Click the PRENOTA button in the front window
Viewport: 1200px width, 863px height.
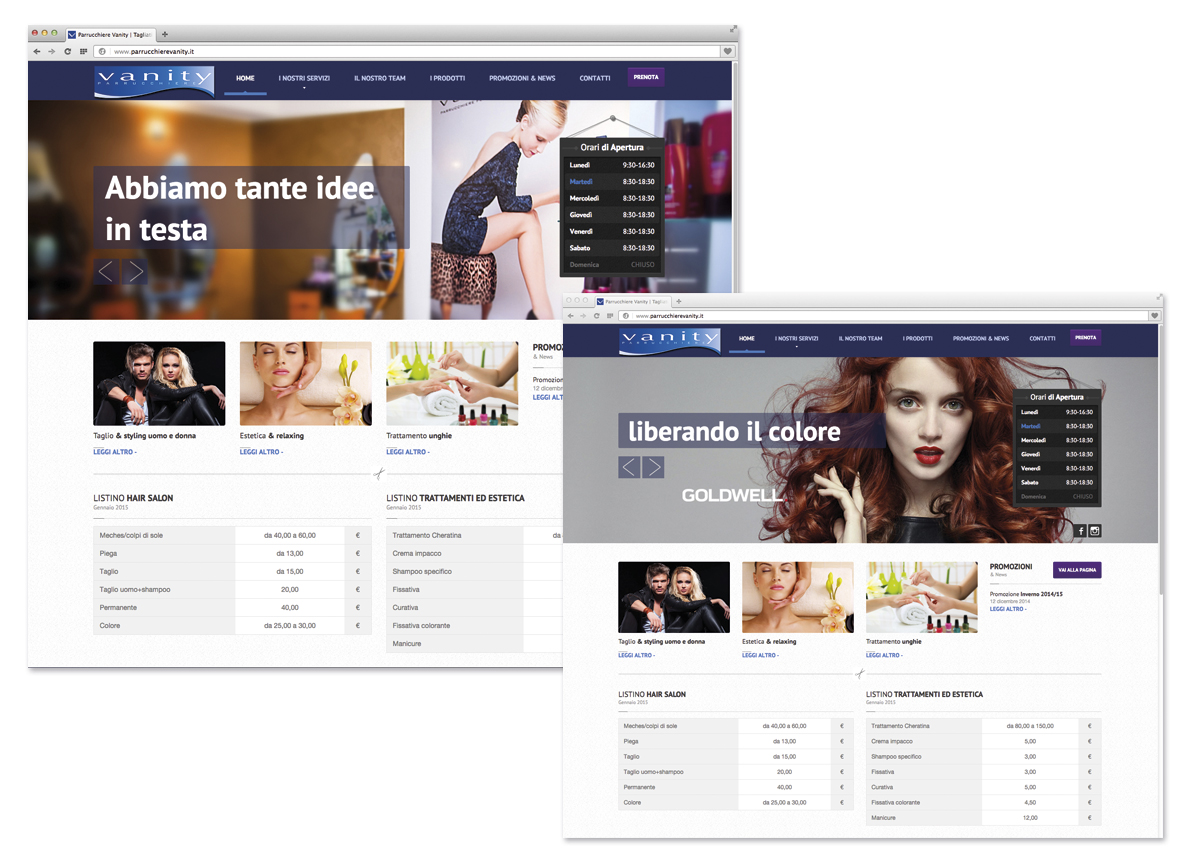[x=1085, y=338]
